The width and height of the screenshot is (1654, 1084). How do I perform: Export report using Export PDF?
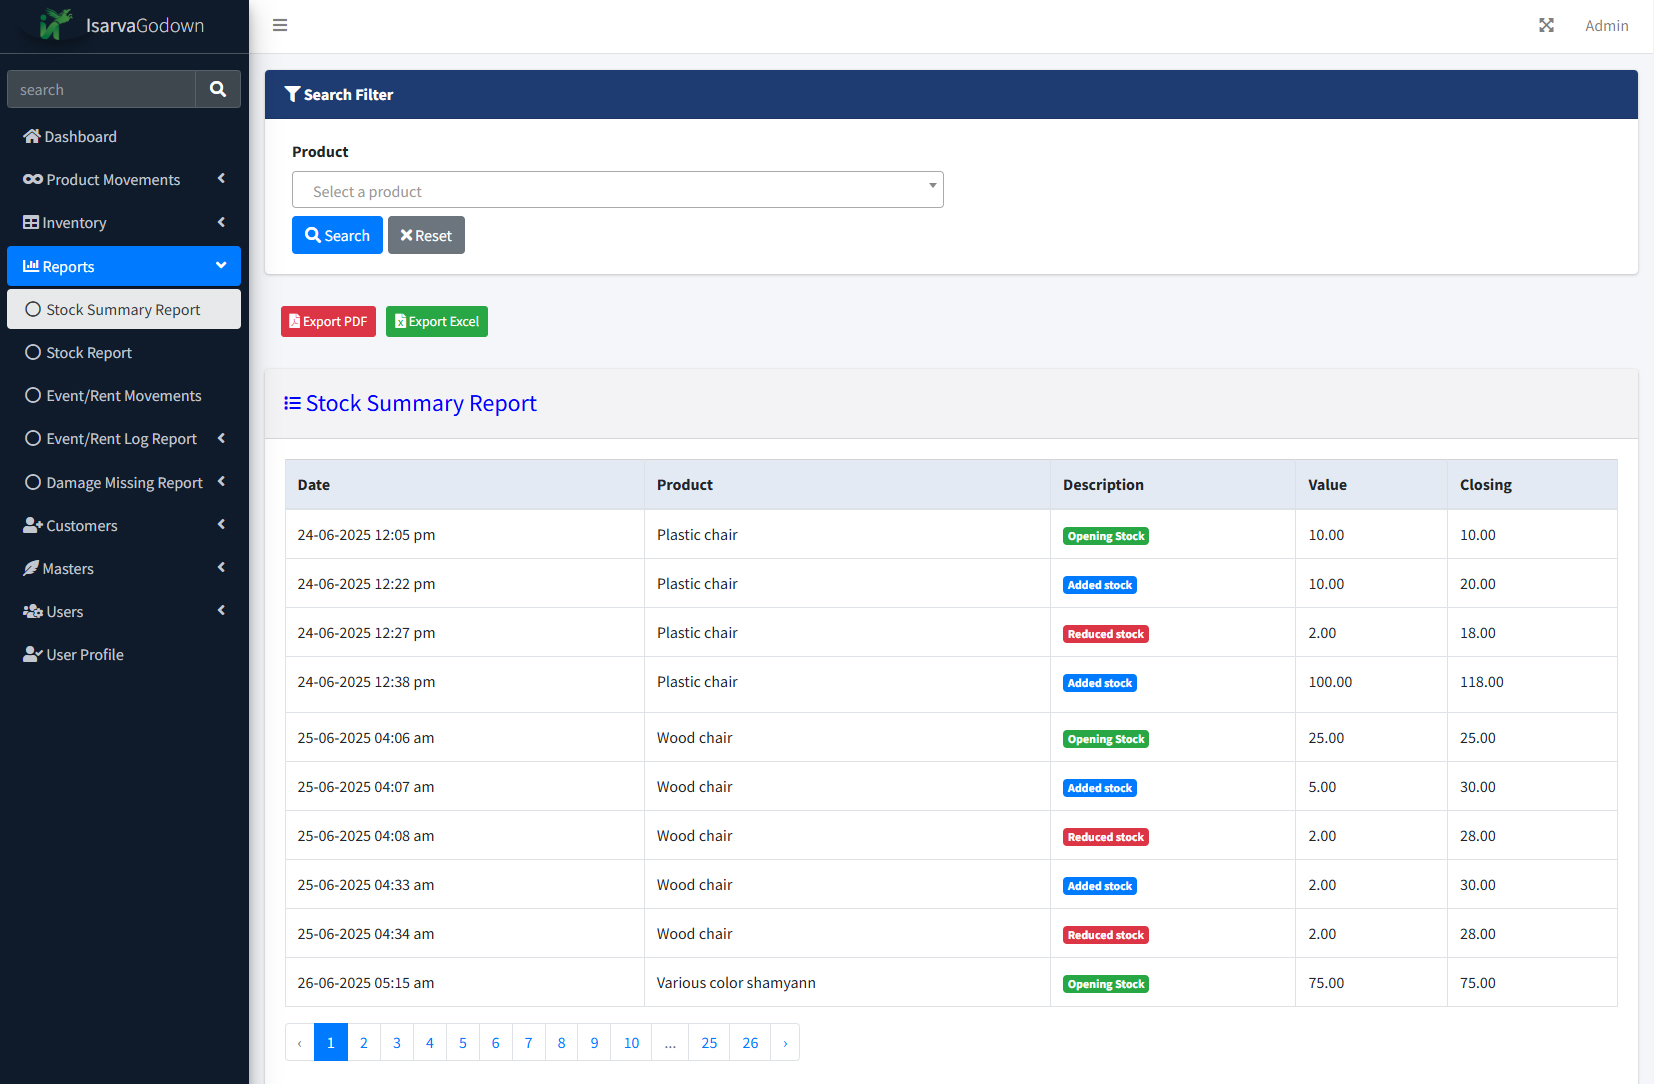[x=328, y=321]
